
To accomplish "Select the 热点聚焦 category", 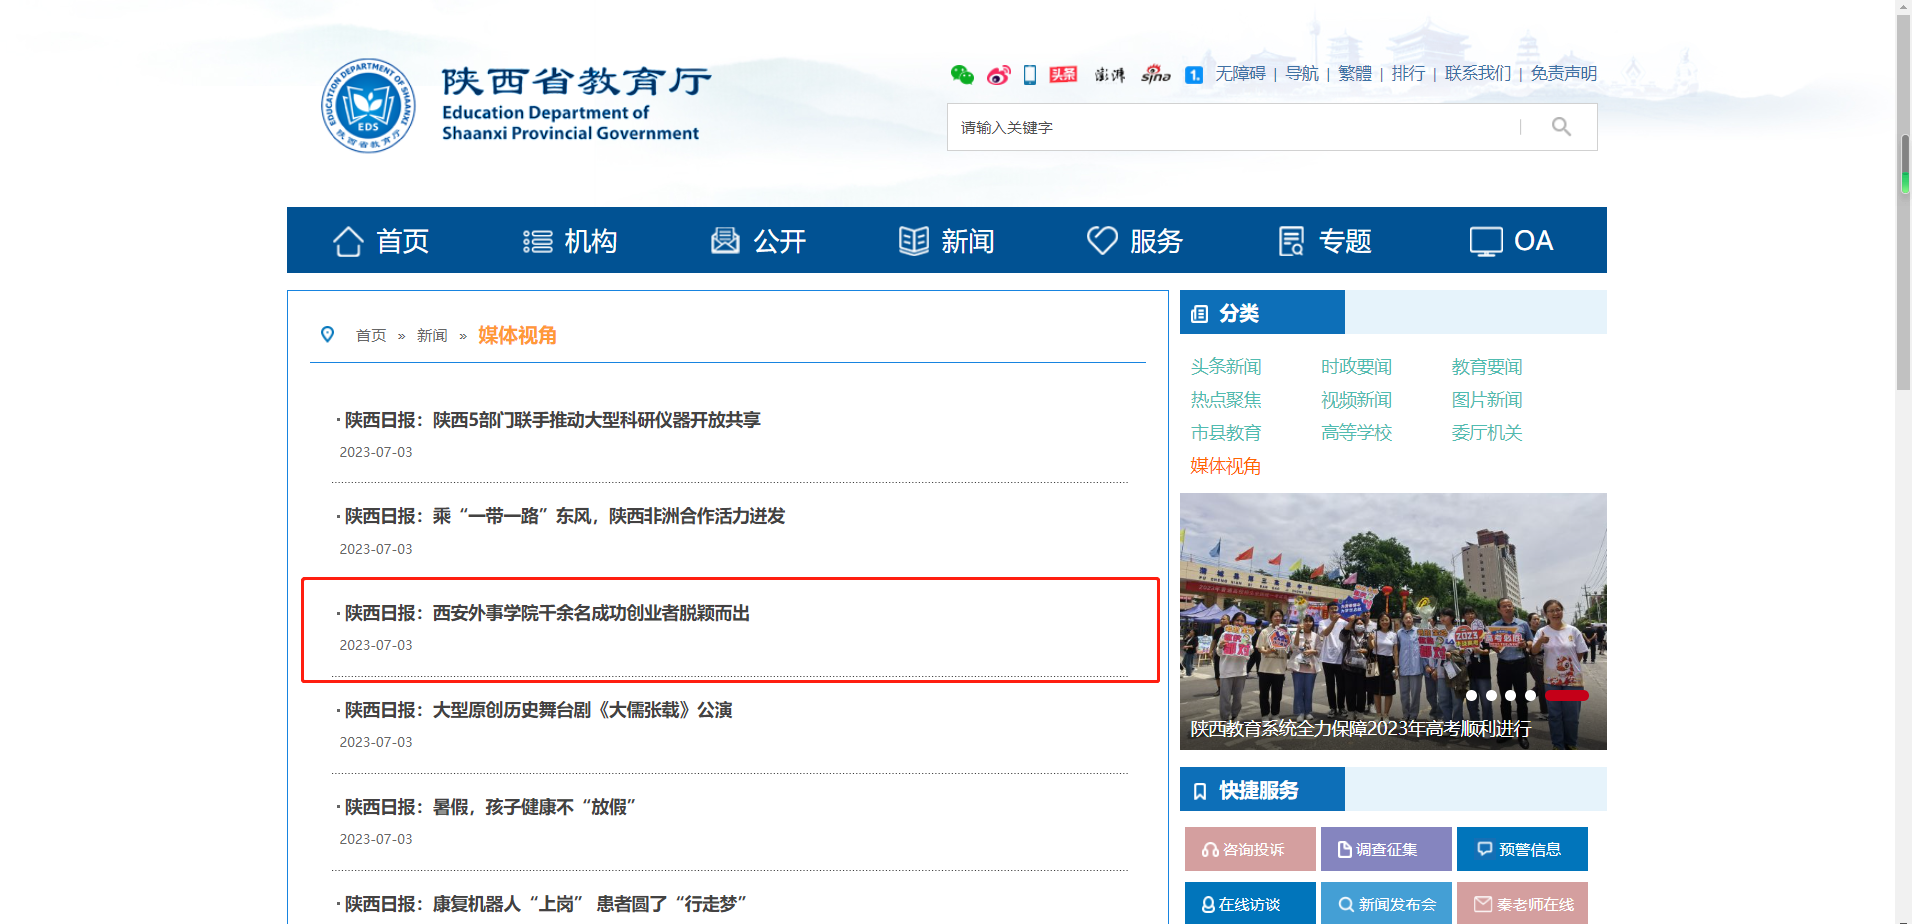I will pos(1226,400).
